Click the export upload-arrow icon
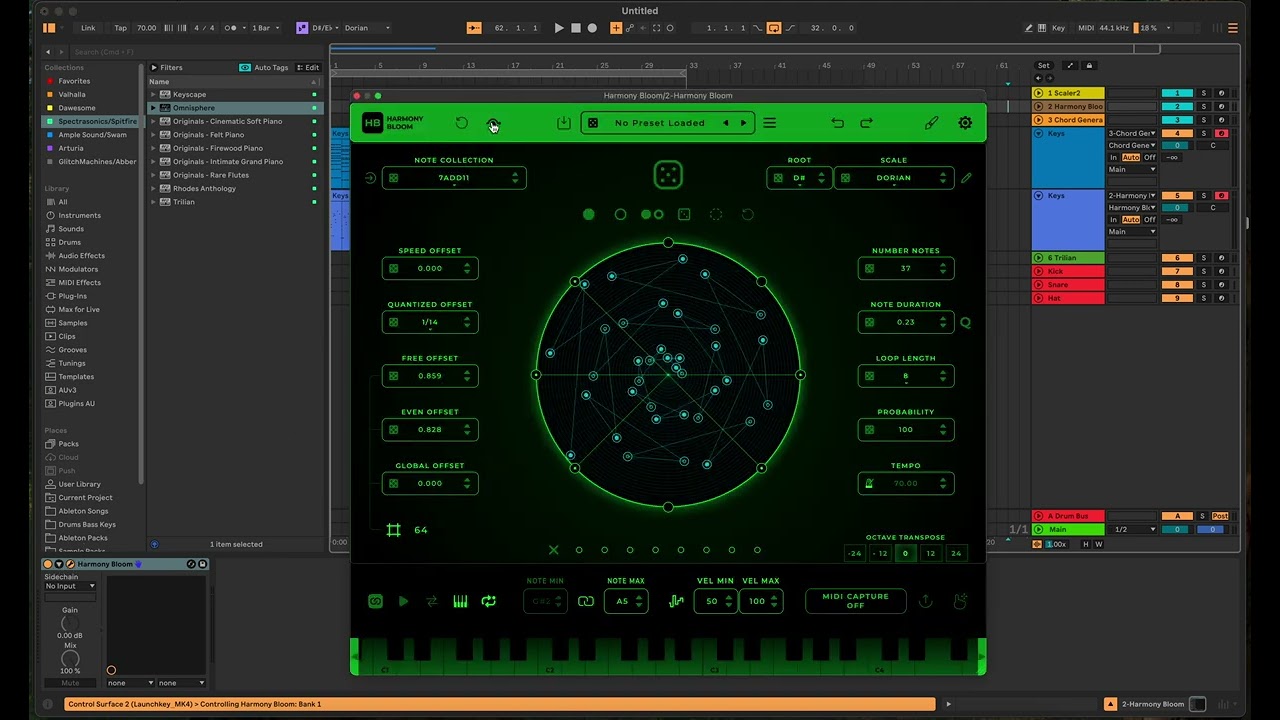 pyautogui.click(x=926, y=601)
